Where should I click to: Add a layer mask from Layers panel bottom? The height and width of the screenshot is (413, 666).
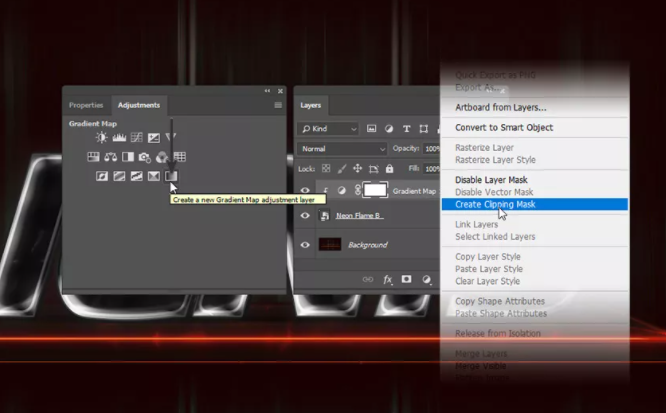coord(406,279)
